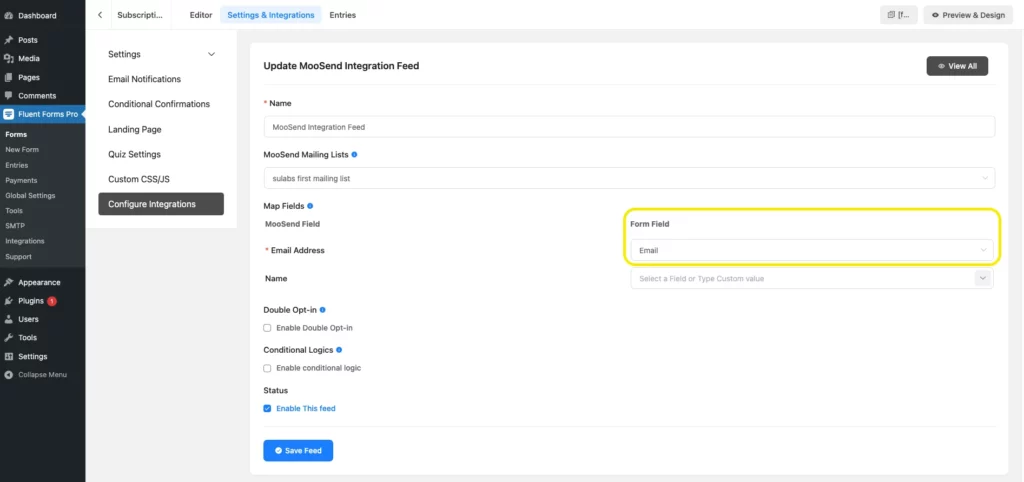Select Configure Integrations menu item
The image size is (1024, 482).
(x=161, y=204)
